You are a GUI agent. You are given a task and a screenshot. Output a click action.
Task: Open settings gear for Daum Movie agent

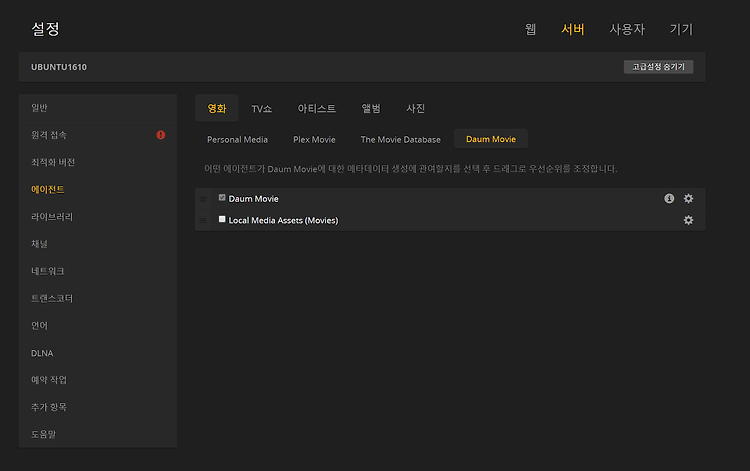click(x=688, y=198)
